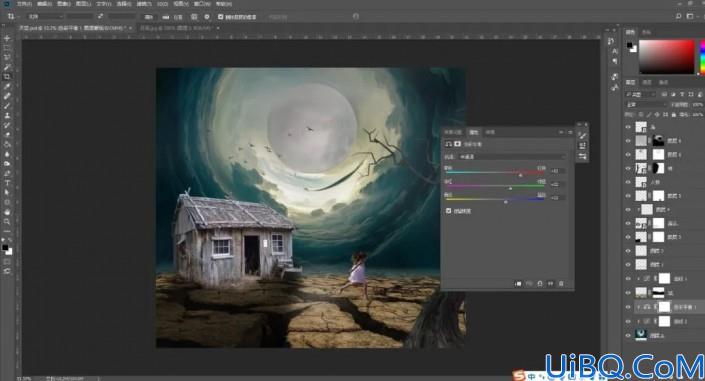Switch to the Channels tab
705x381 pixels.
coord(647,82)
